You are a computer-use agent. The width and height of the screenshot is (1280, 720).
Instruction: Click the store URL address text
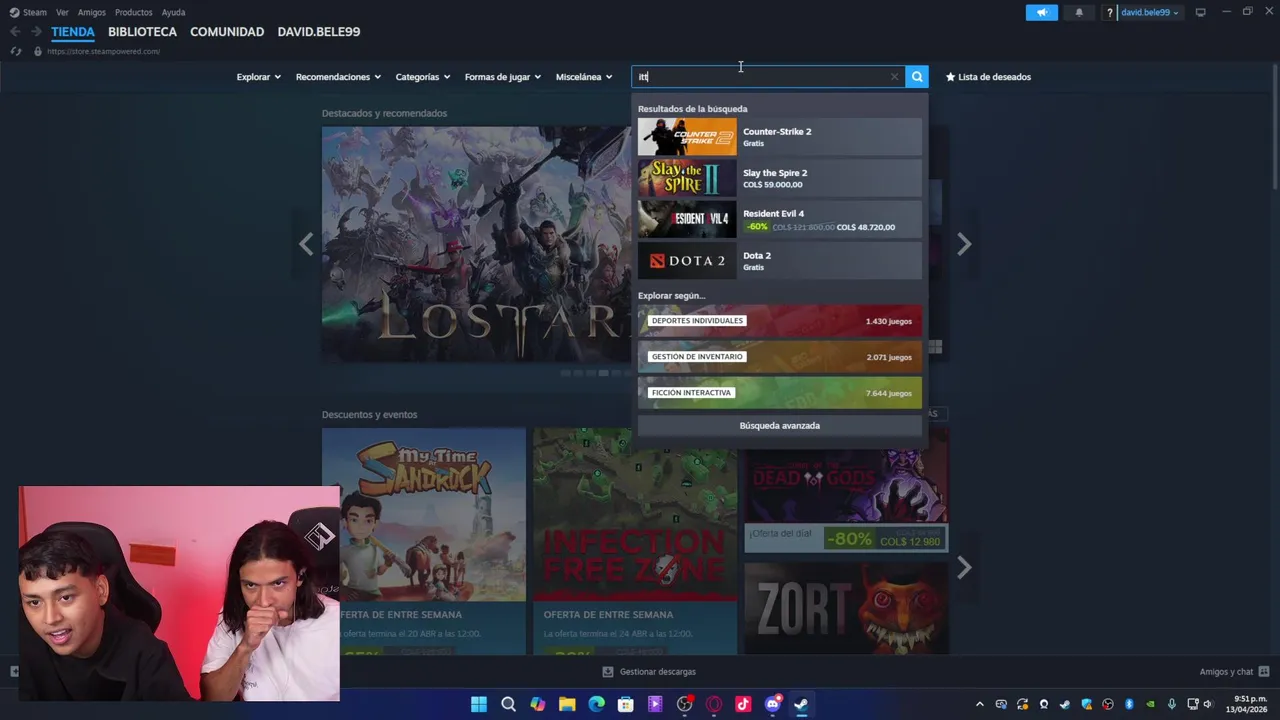tap(103, 51)
